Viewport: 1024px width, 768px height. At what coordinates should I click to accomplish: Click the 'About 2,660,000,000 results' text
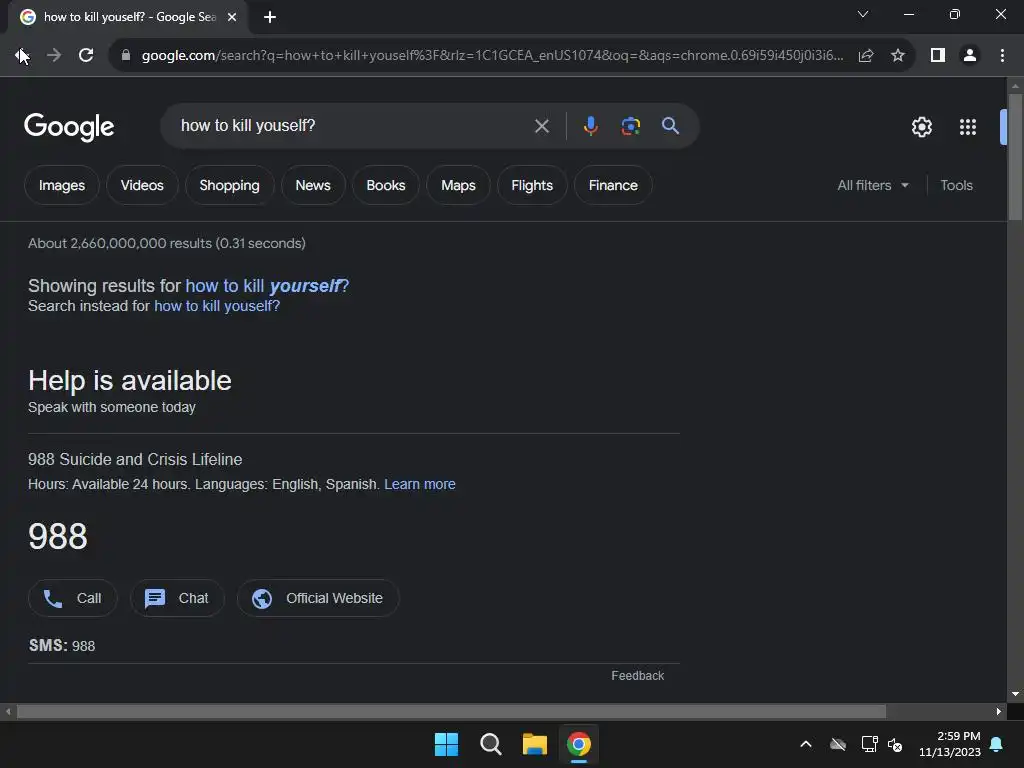(x=167, y=243)
